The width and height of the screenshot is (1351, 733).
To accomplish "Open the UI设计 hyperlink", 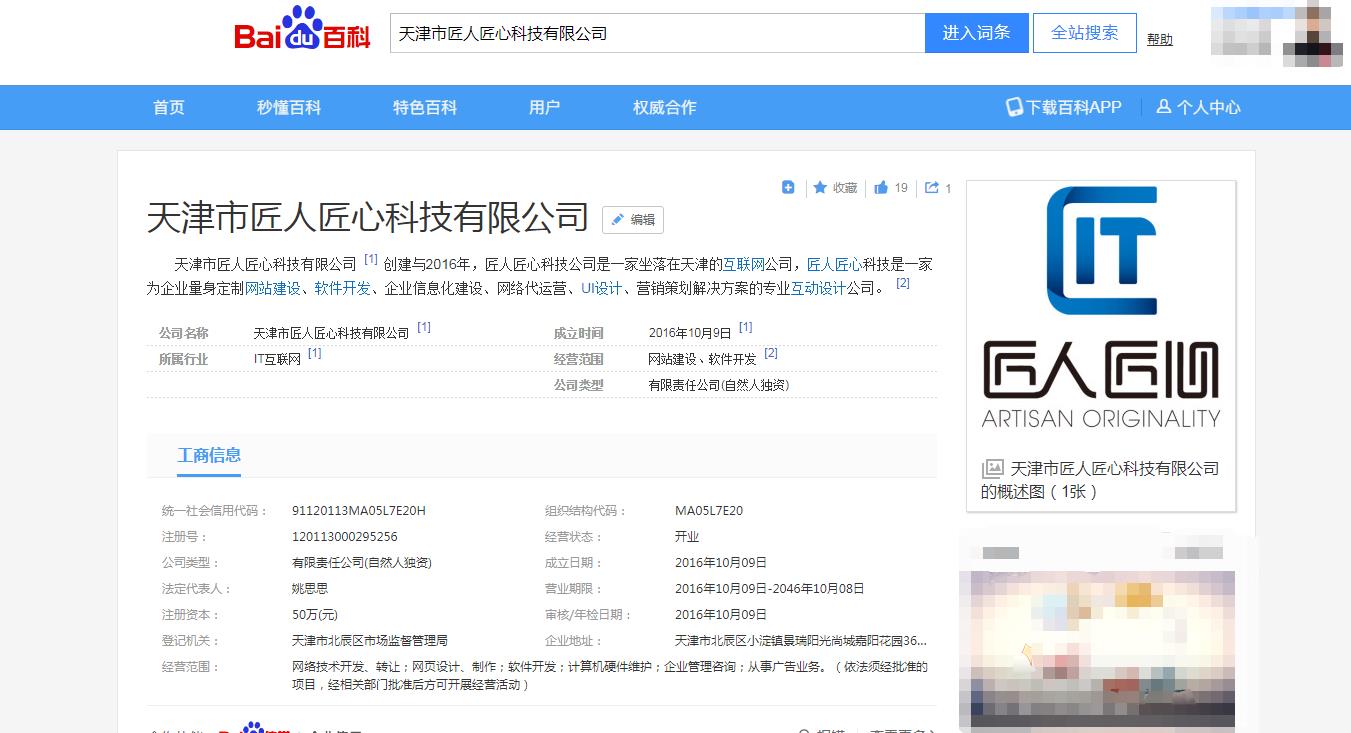I will point(602,288).
